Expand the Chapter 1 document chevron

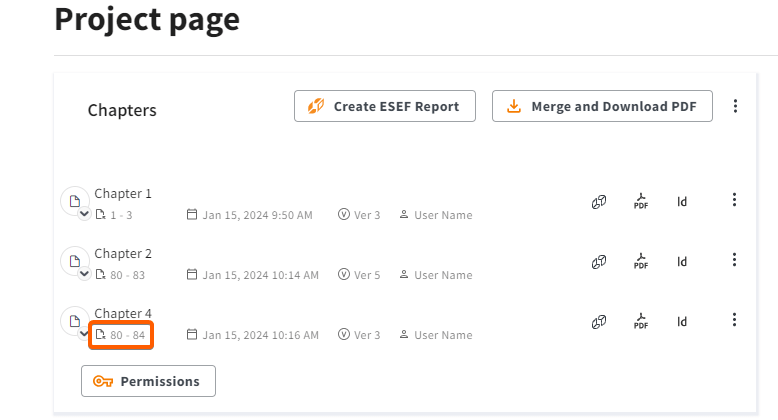[x=85, y=214]
